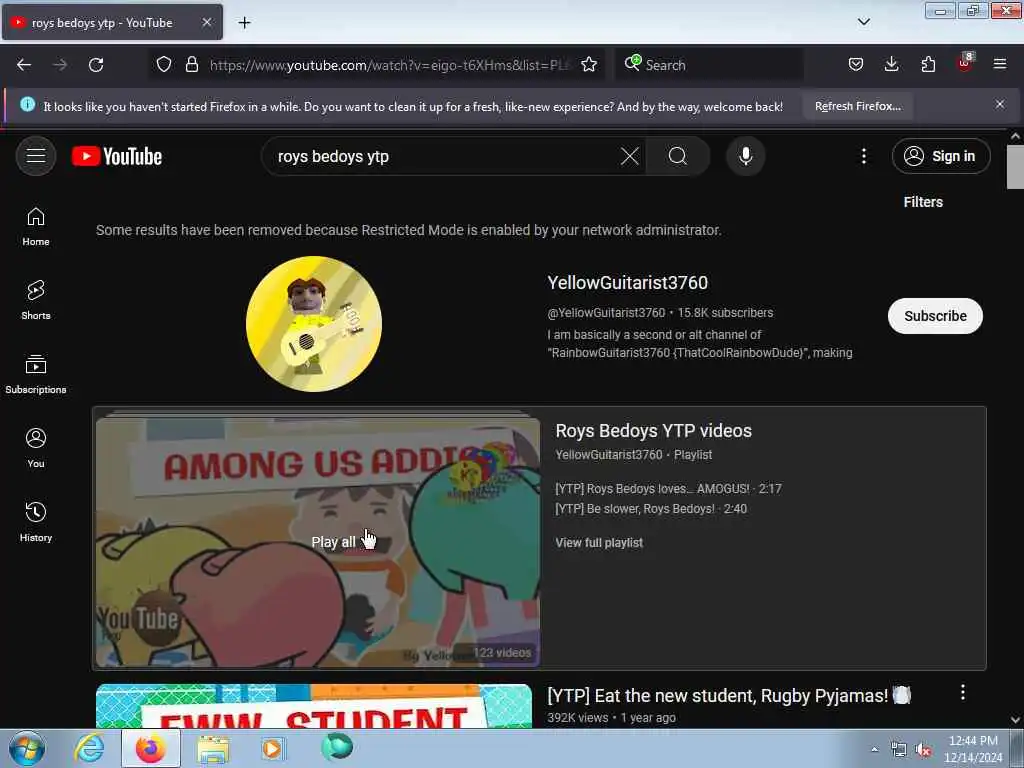The height and width of the screenshot is (768, 1024).
Task: Click the site security padlock icon
Action: (191, 65)
